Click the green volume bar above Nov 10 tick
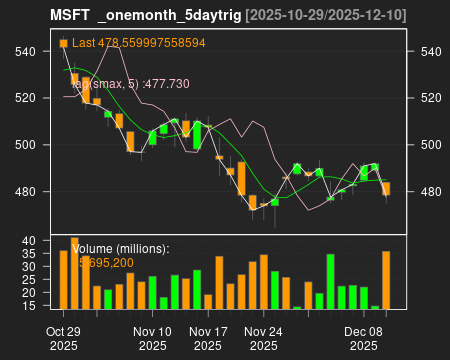 click(152, 293)
